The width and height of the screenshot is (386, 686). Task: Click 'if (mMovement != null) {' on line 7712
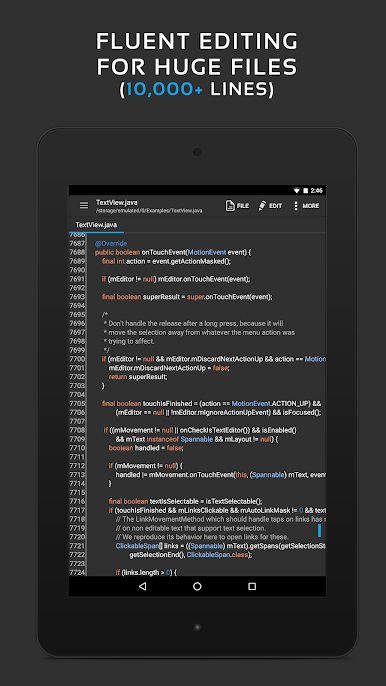[146, 466]
